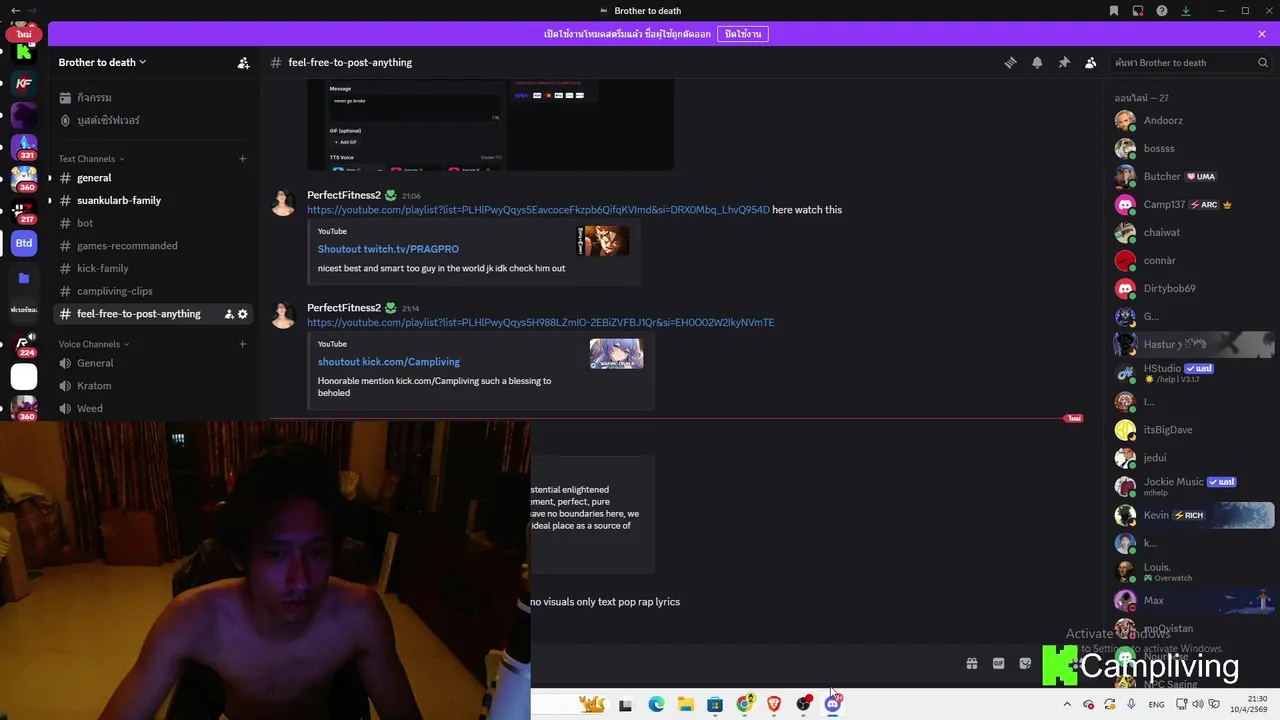
Task: Open Kevin member profile
Action: click(x=1192, y=515)
